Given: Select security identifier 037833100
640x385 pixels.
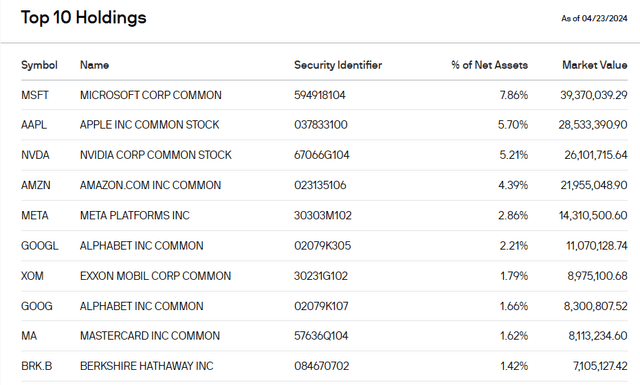Looking at the screenshot, I should pyautogui.click(x=321, y=125).
